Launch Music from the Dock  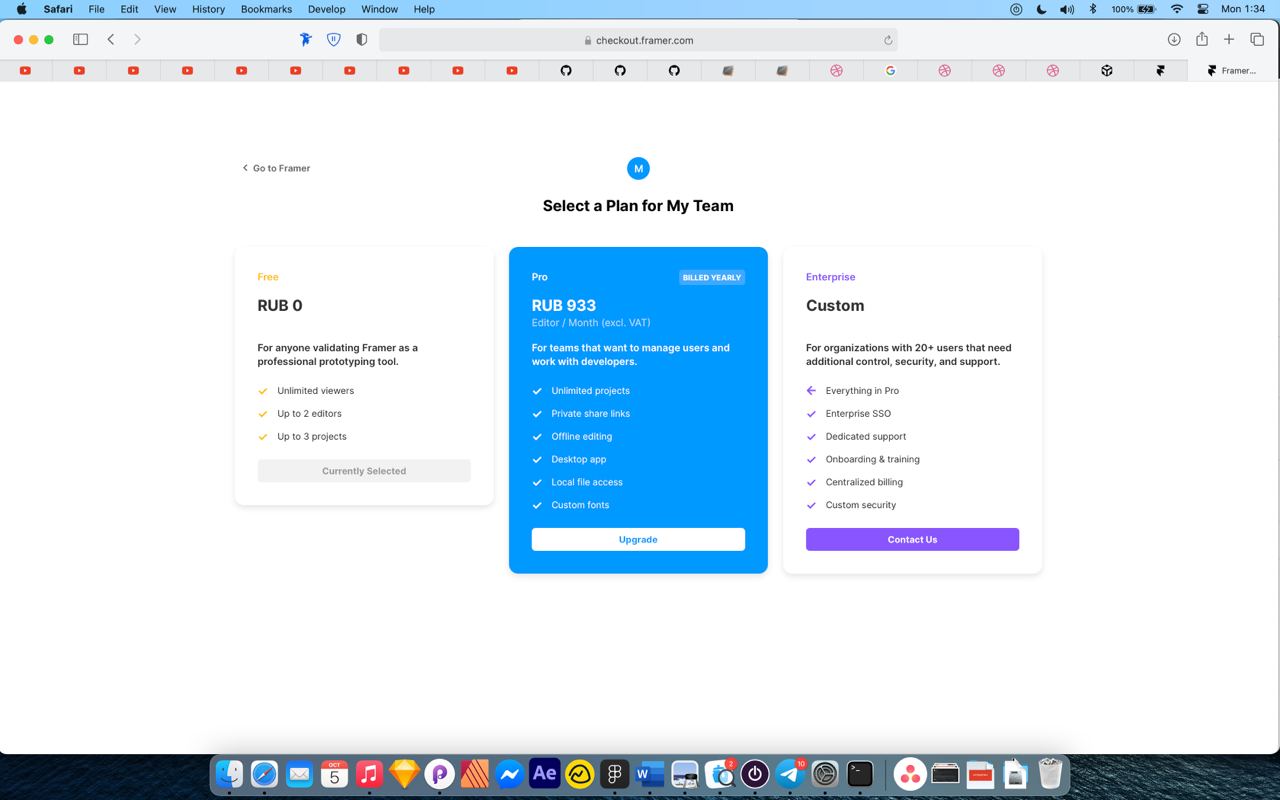pos(369,774)
